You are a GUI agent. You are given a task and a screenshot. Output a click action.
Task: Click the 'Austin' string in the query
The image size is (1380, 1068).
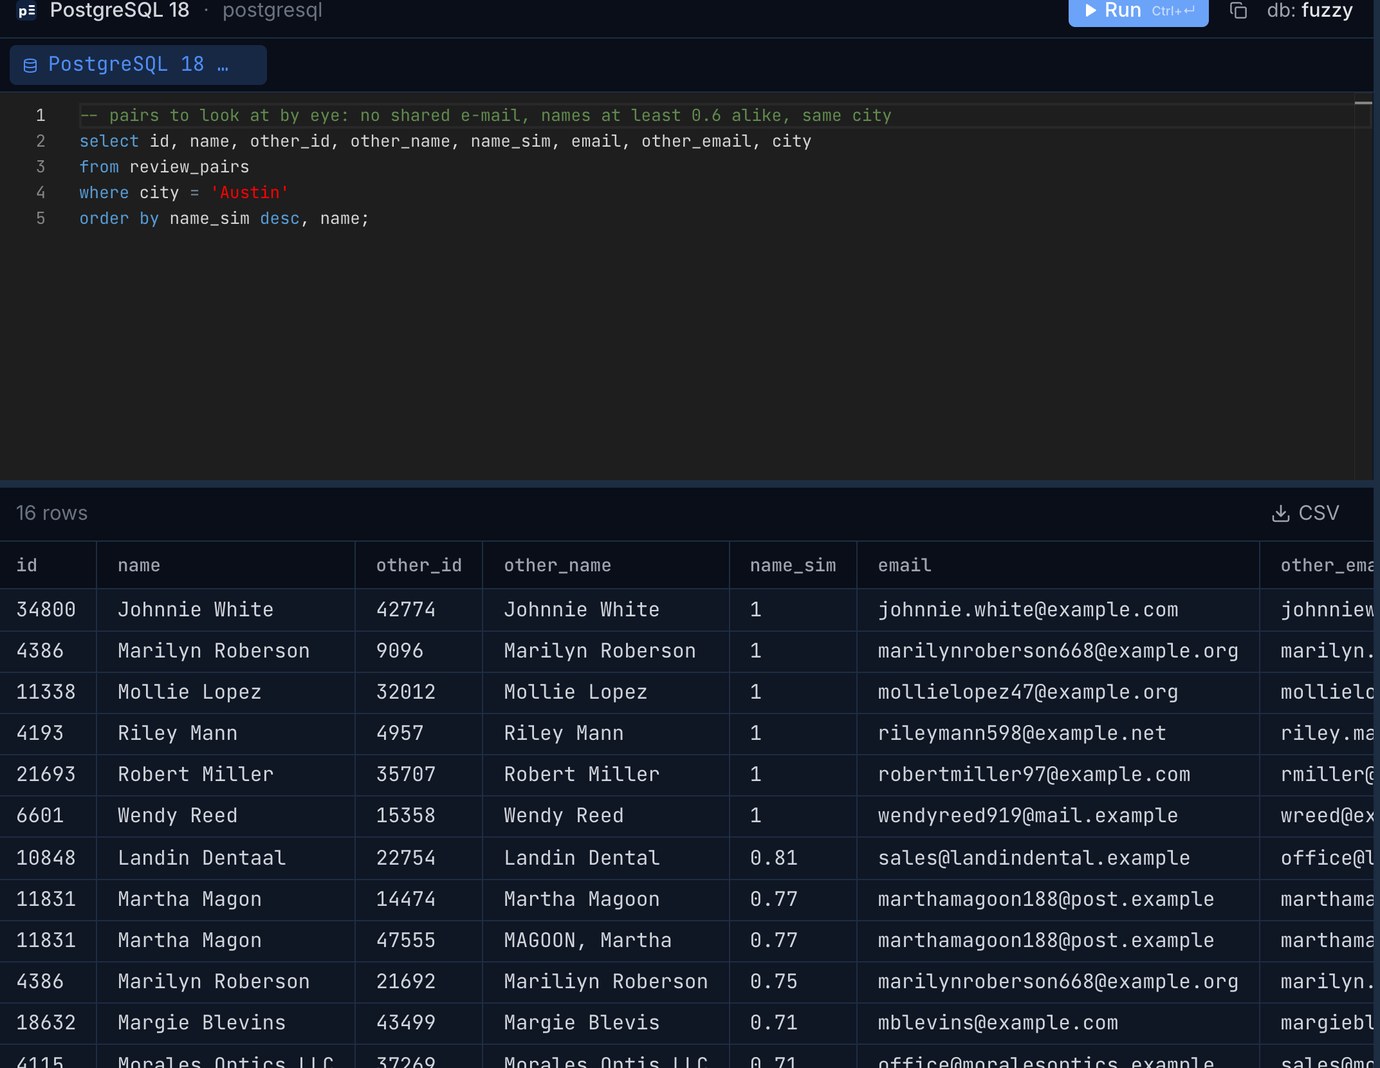(249, 192)
